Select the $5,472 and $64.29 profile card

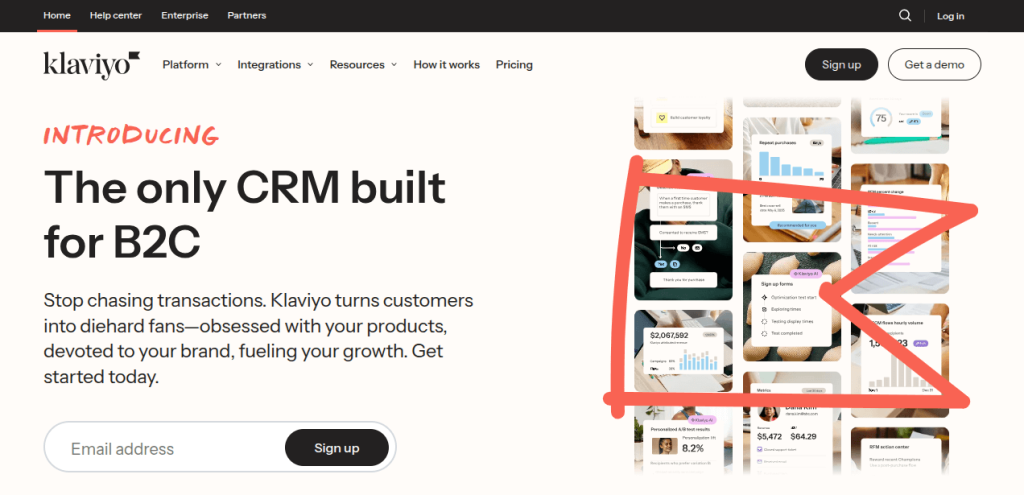coord(792,424)
